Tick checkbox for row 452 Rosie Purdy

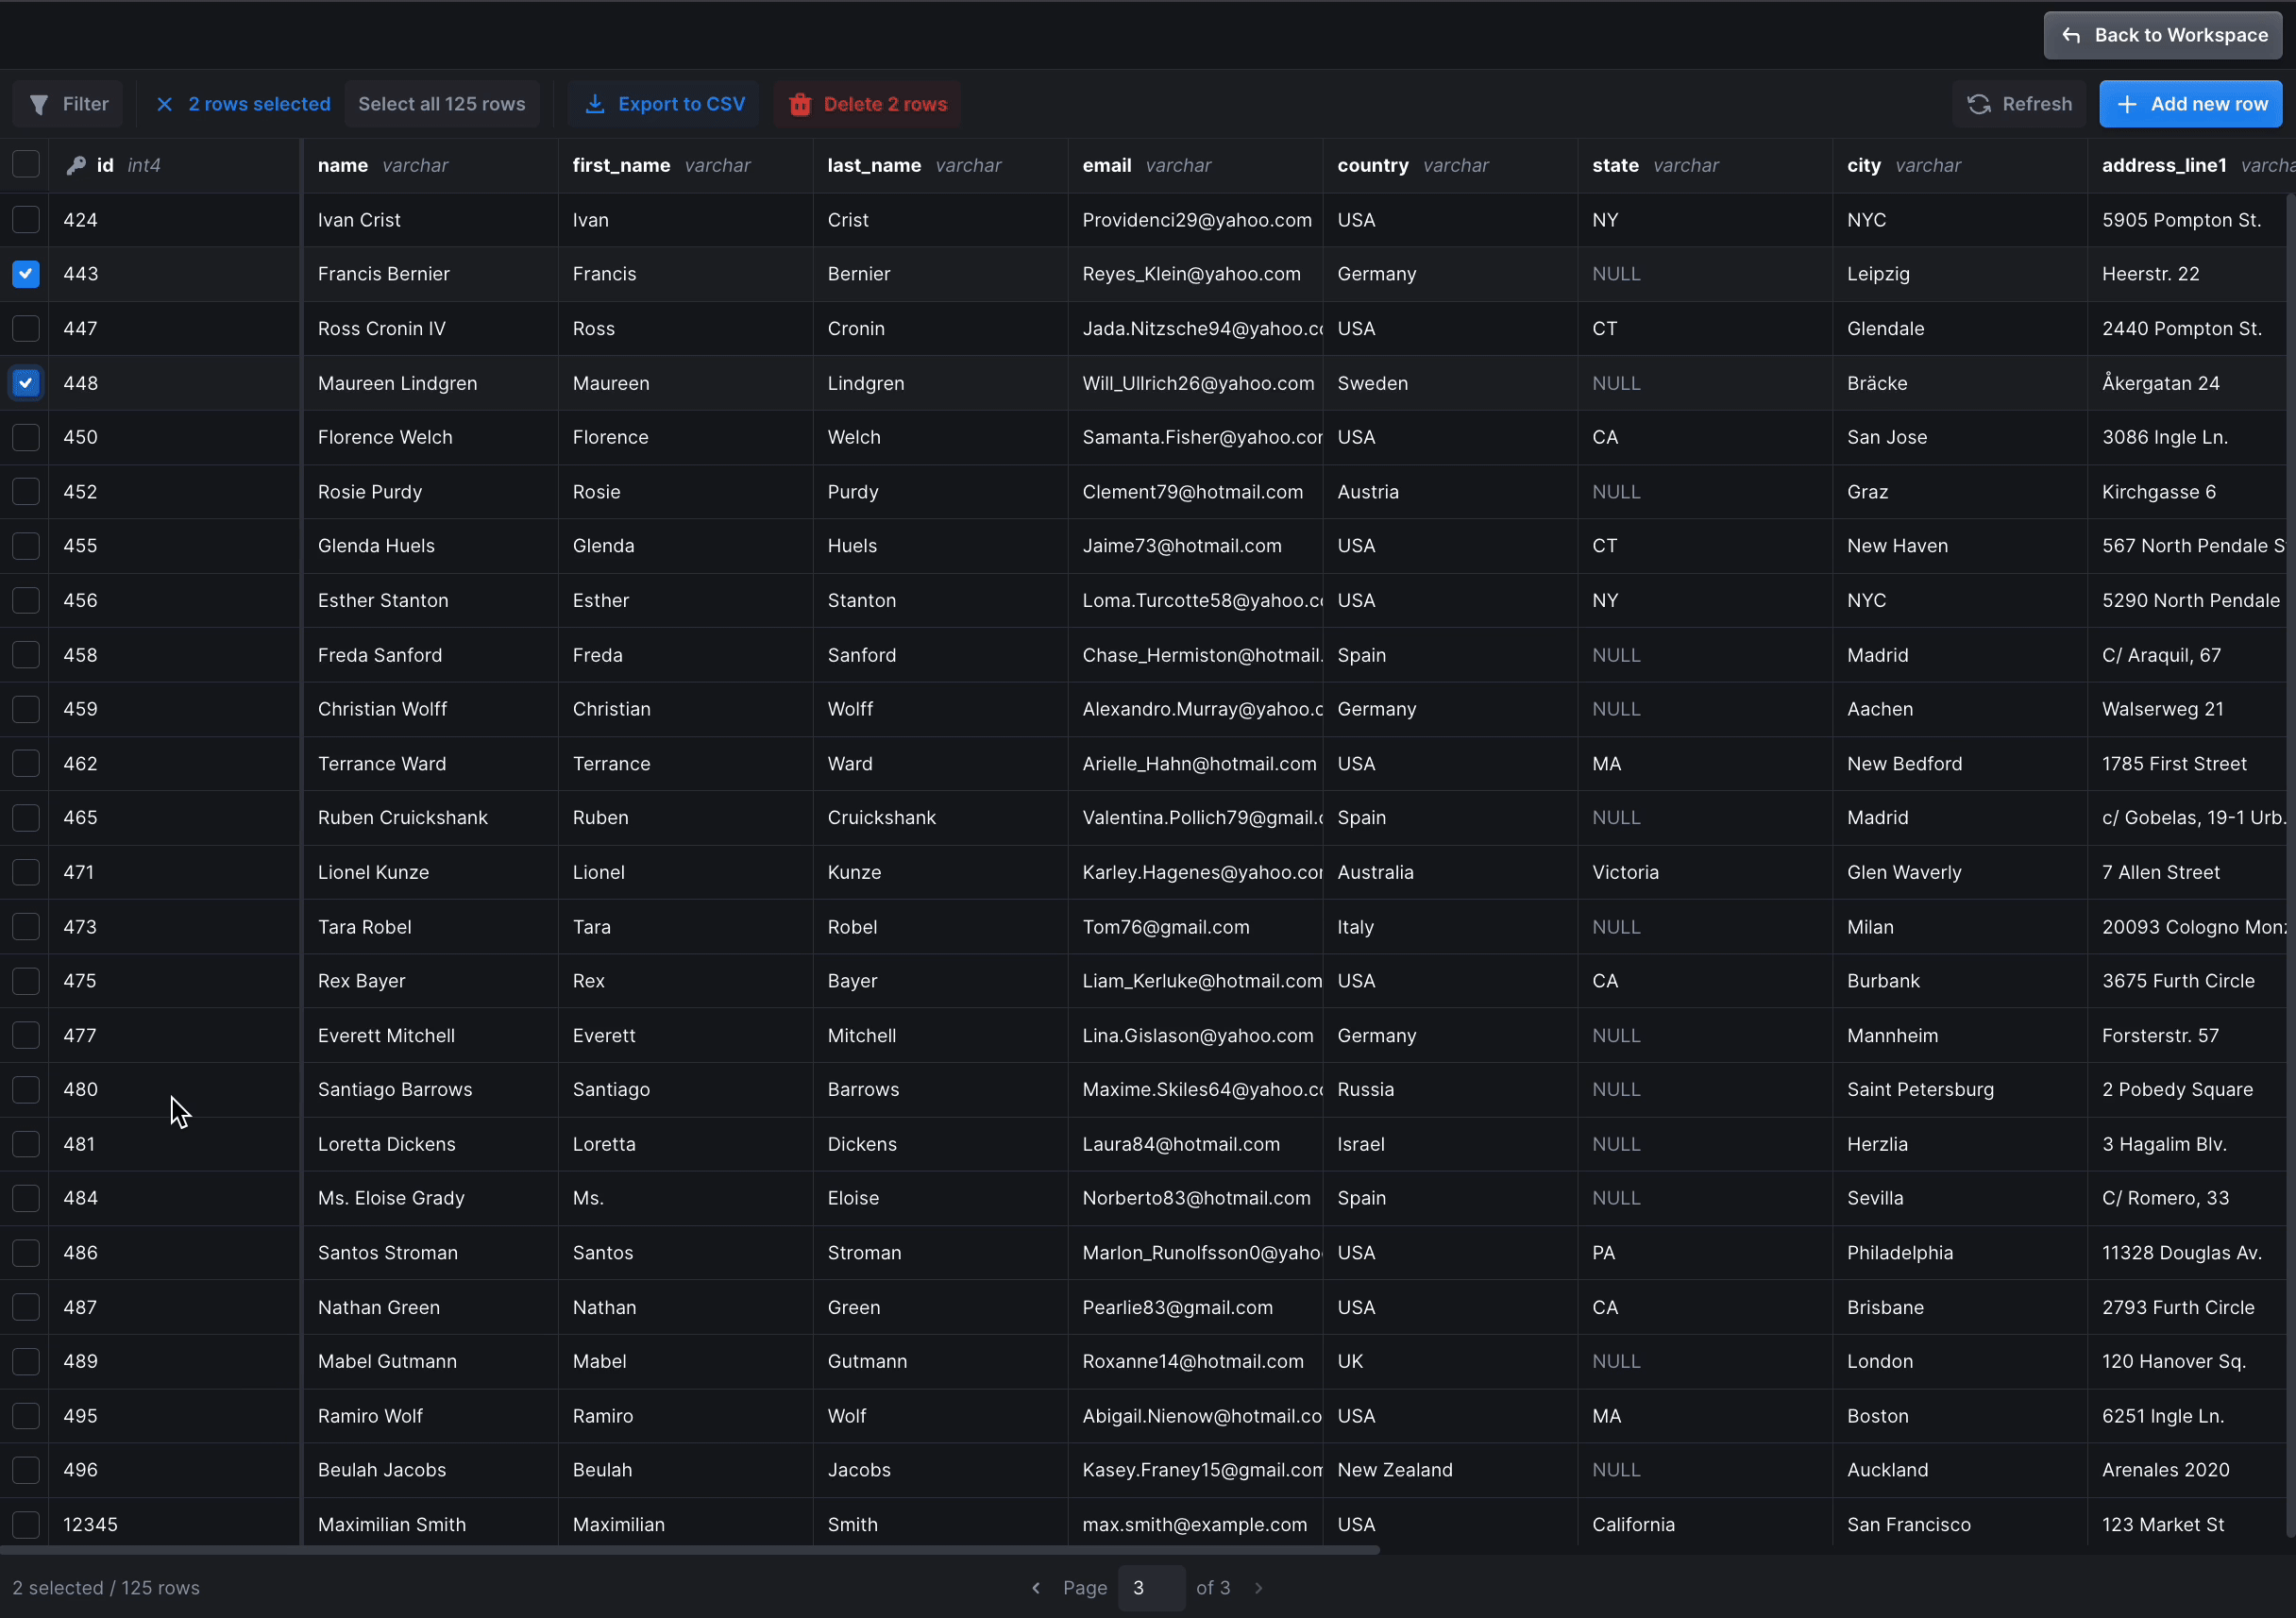(26, 492)
